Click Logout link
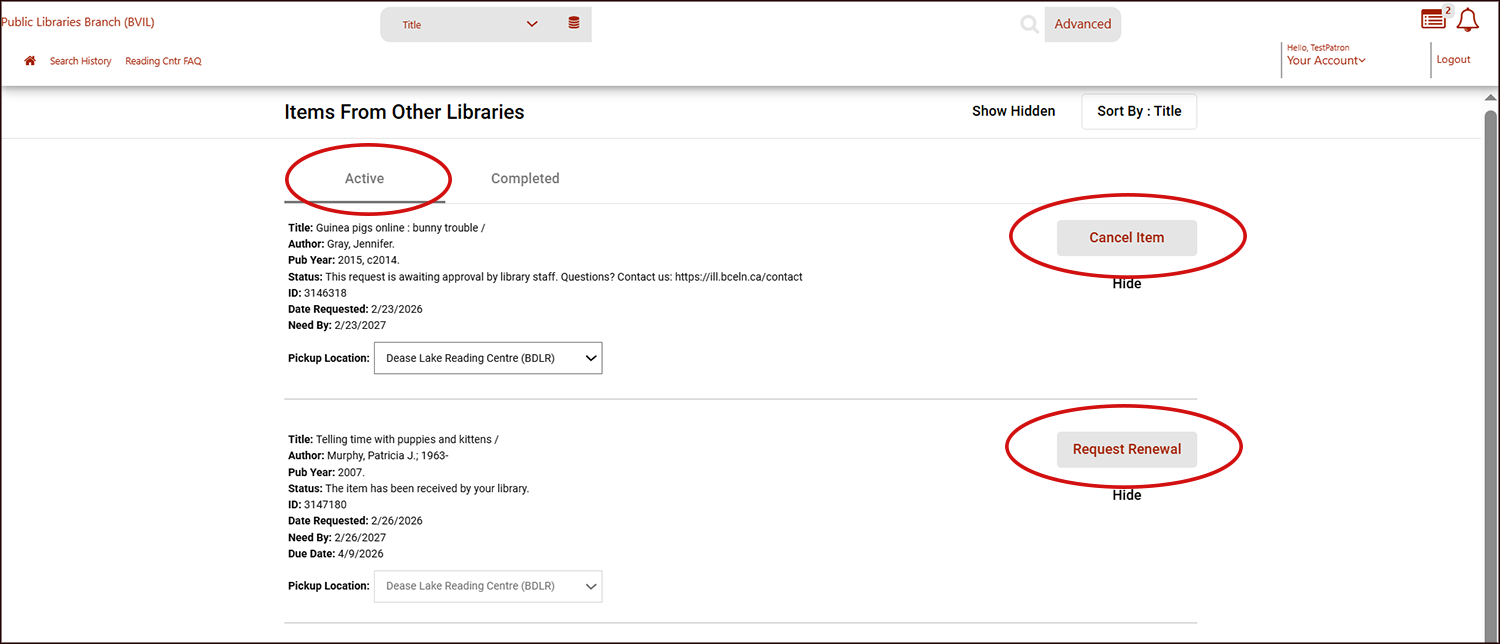The height and width of the screenshot is (644, 1500). [x=1453, y=60]
